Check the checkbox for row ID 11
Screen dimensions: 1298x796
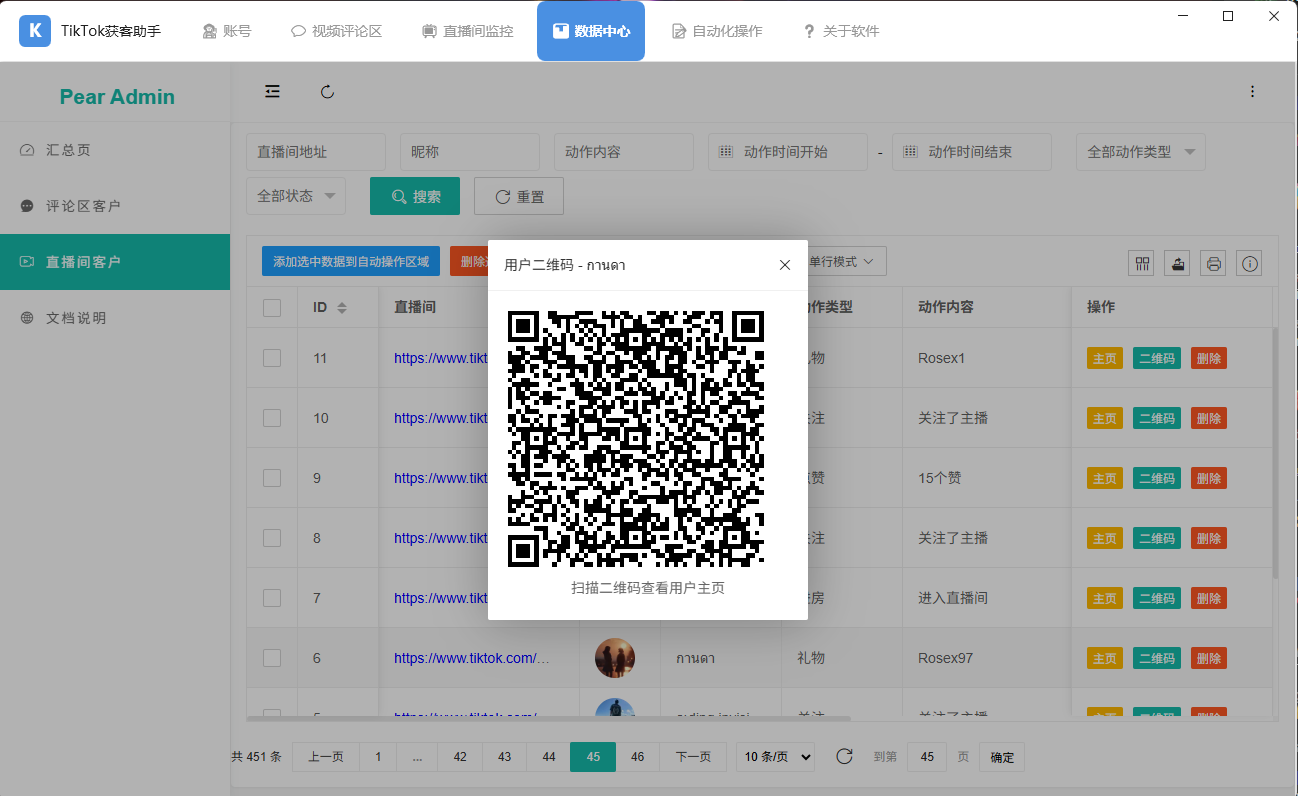272,358
